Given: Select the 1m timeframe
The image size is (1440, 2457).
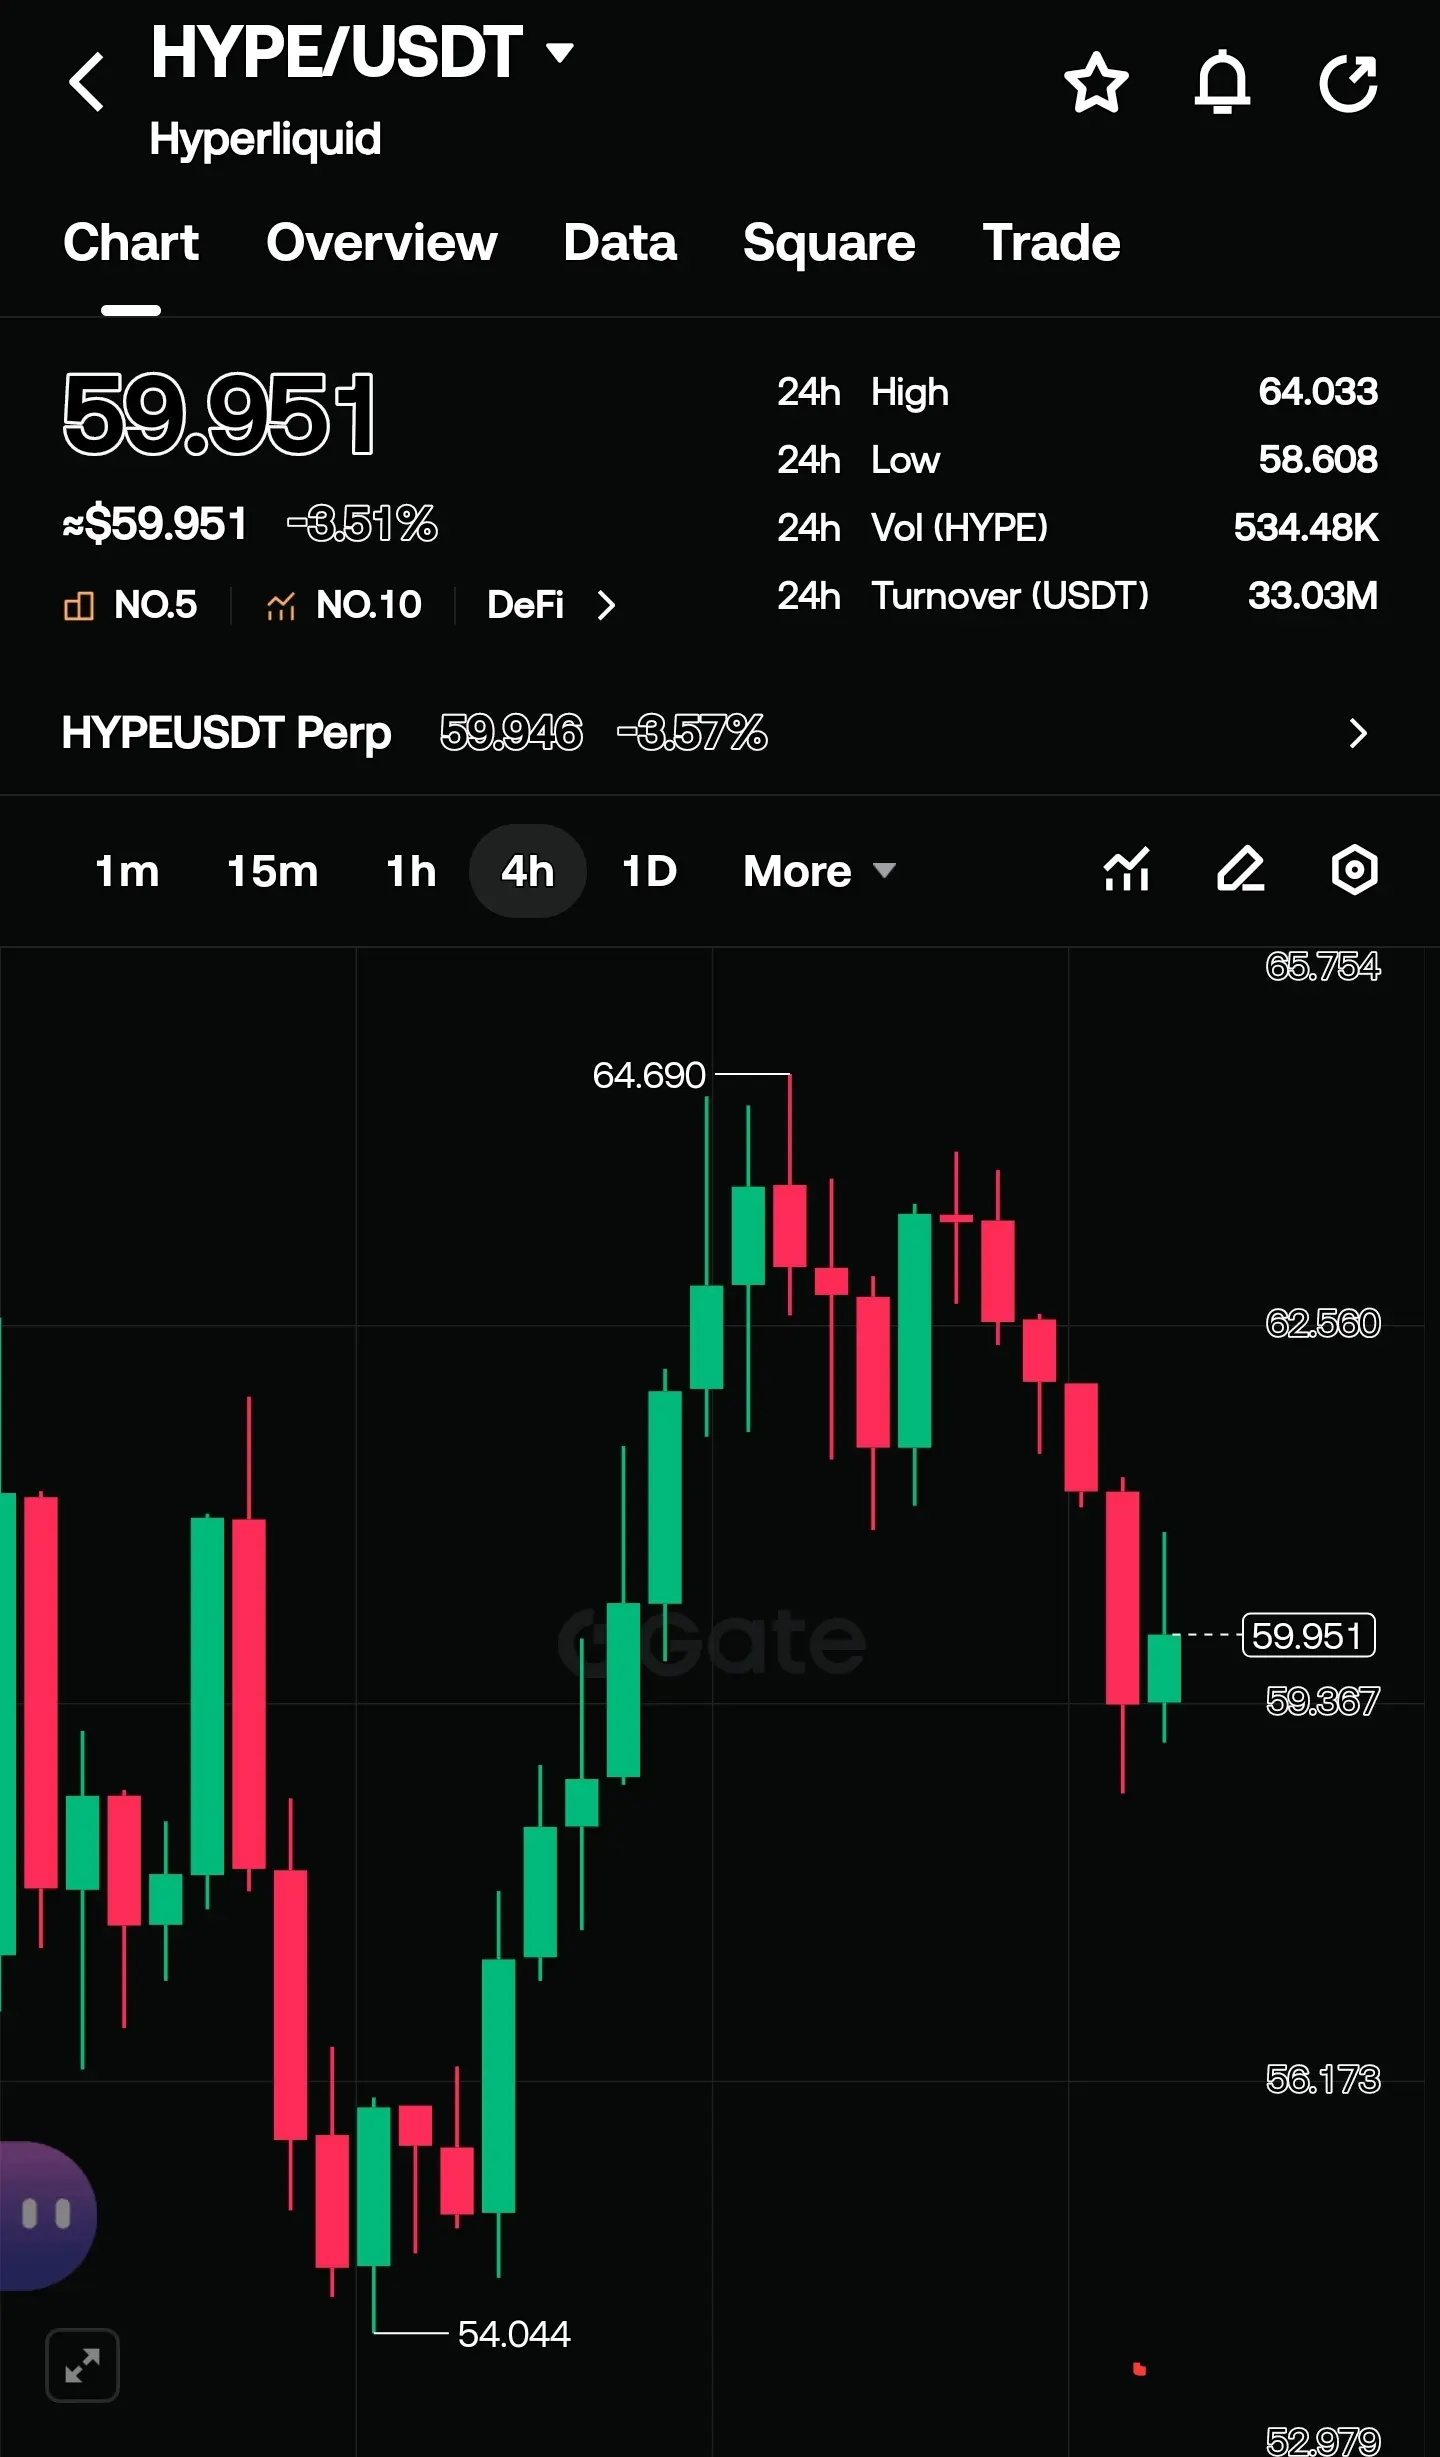Looking at the screenshot, I should click(x=127, y=871).
